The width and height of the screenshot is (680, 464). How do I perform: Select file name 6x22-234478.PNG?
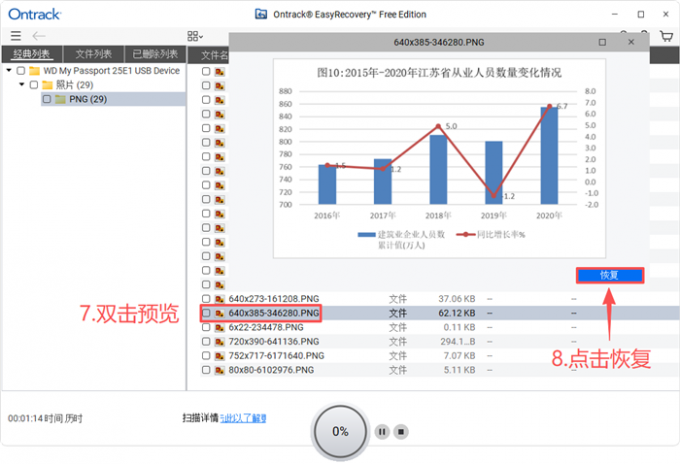(x=266, y=327)
